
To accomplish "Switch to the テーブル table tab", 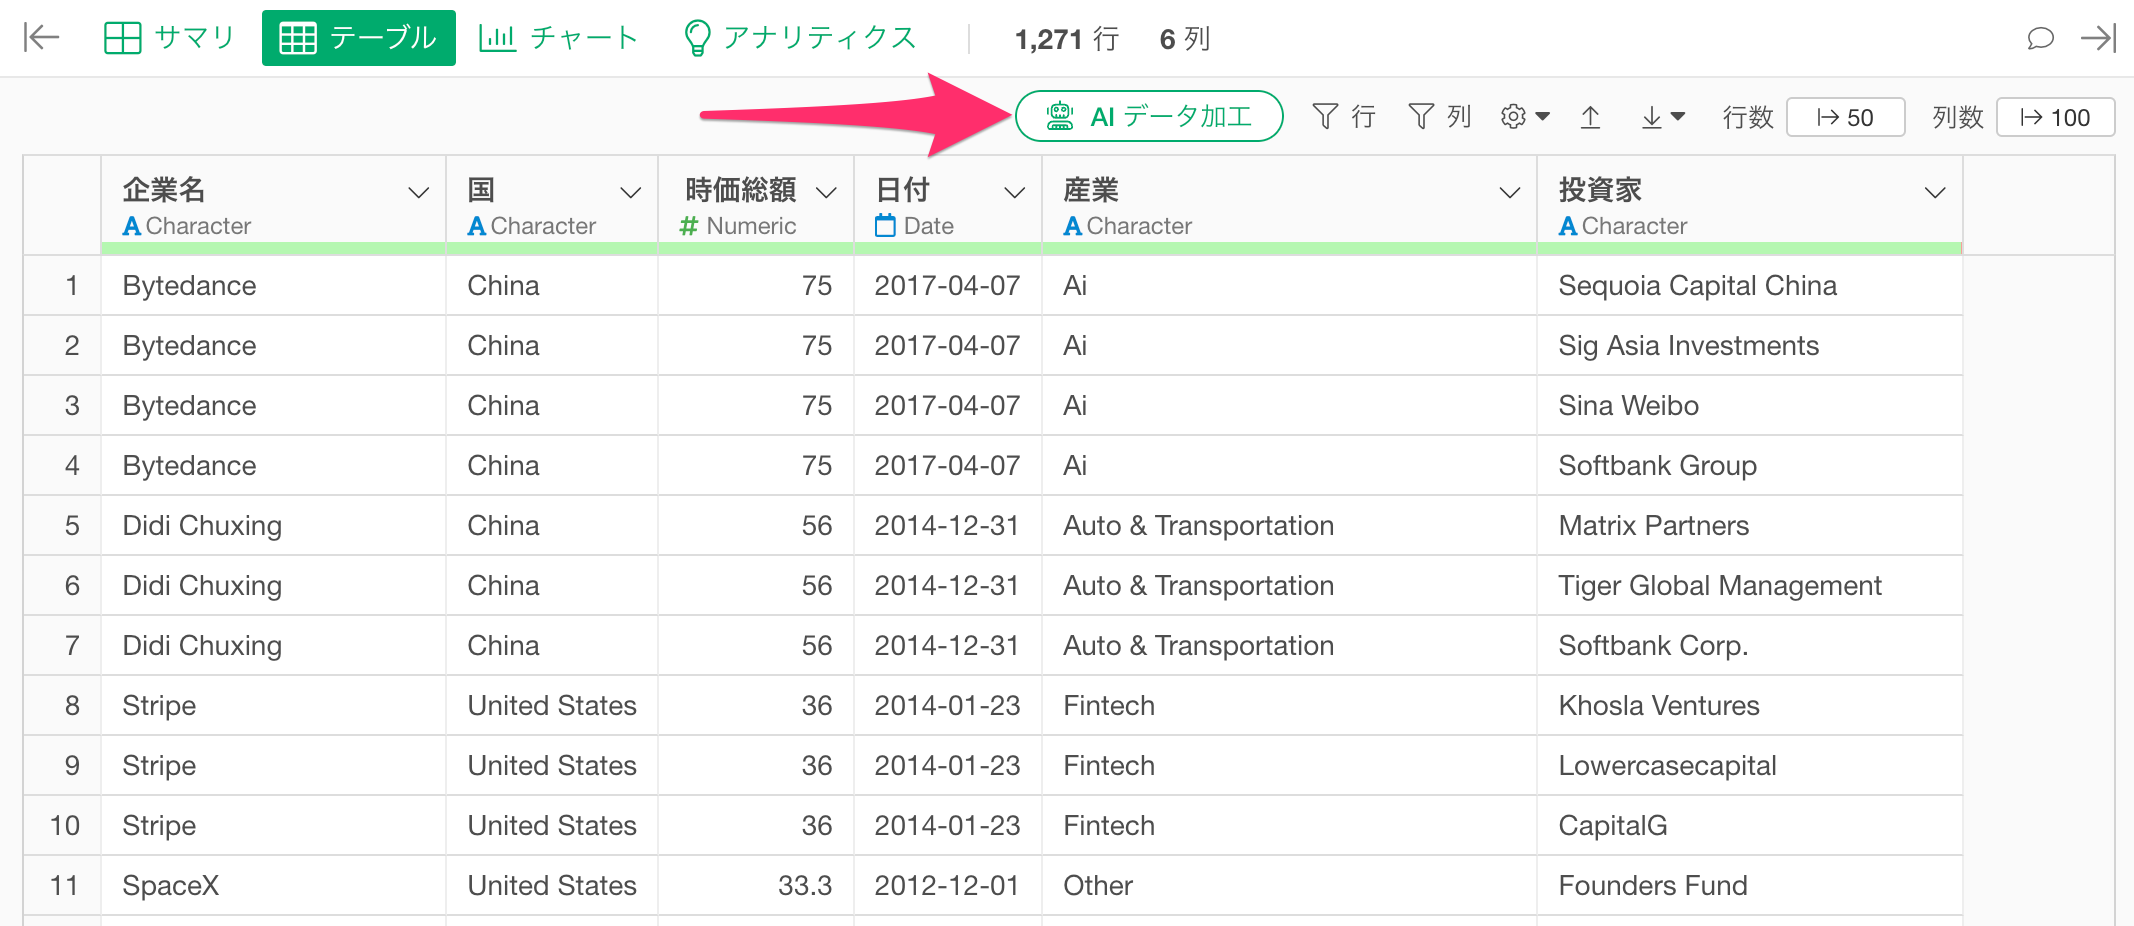I will point(358,38).
